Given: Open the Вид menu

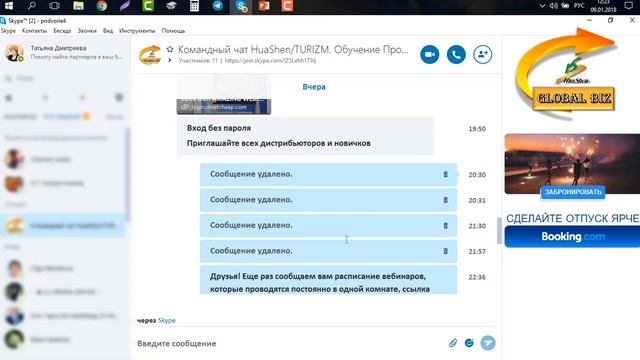Looking at the screenshot, I should click(x=108, y=31).
